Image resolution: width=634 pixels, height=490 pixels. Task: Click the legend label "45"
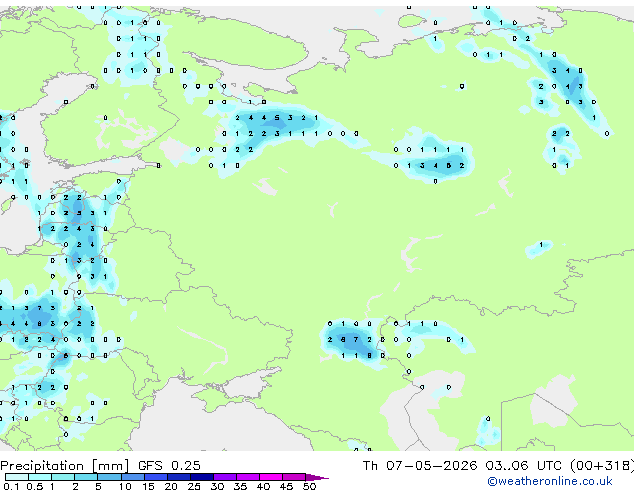coord(286,486)
